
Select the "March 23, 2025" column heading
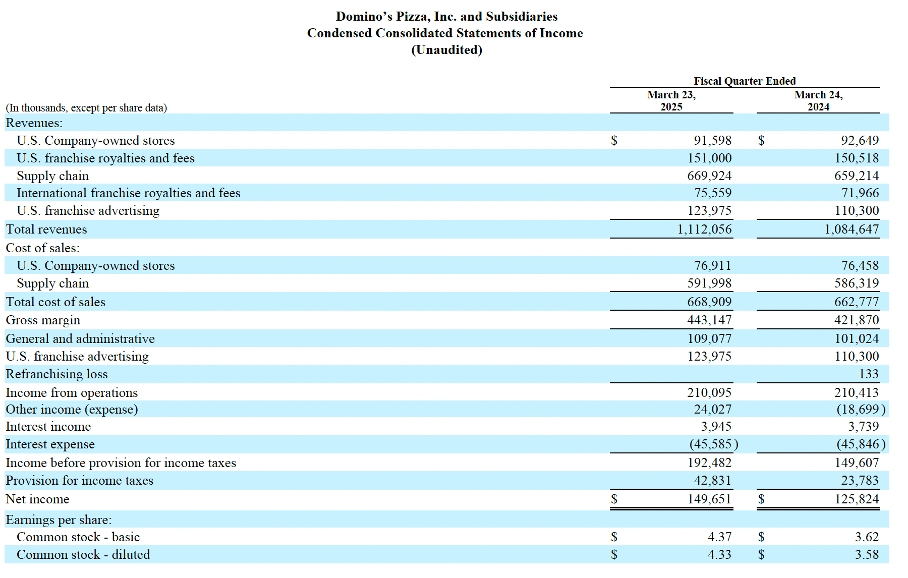click(x=671, y=101)
